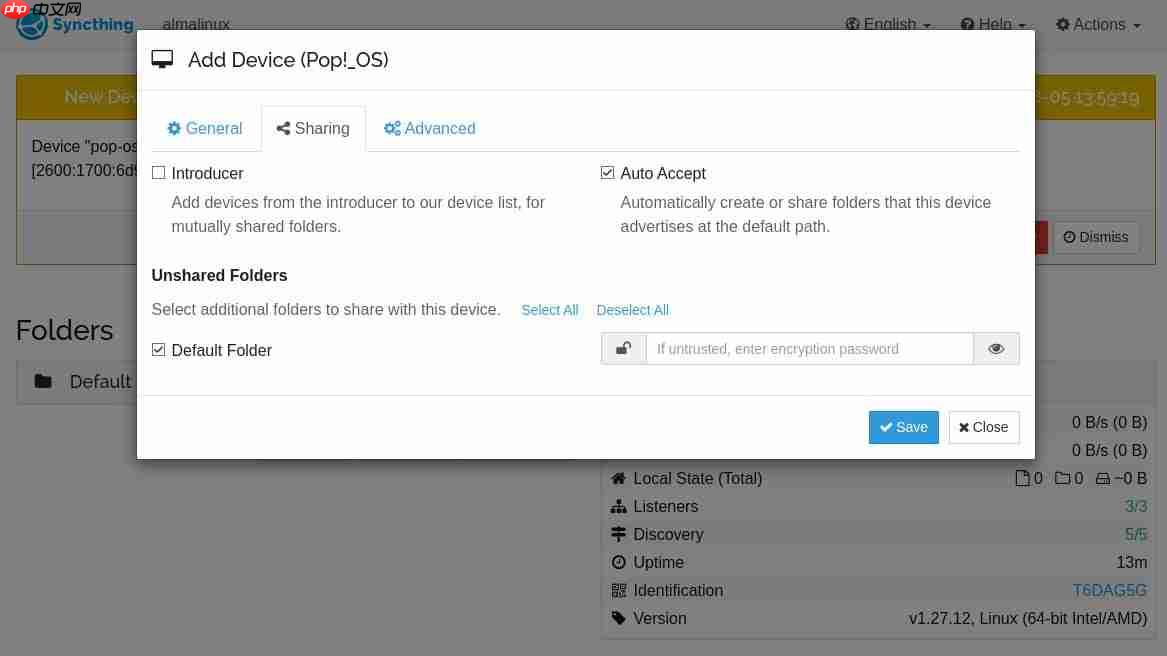This screenshot has height=656, width=1167.
Task: Open the General tab
Action: 205,129
